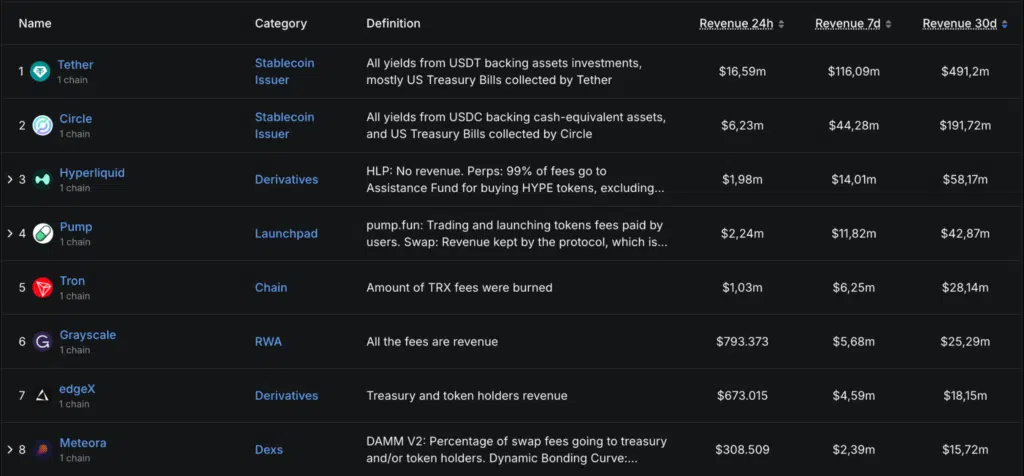Open the Grayscale protocol link

[x=87, y=335]
